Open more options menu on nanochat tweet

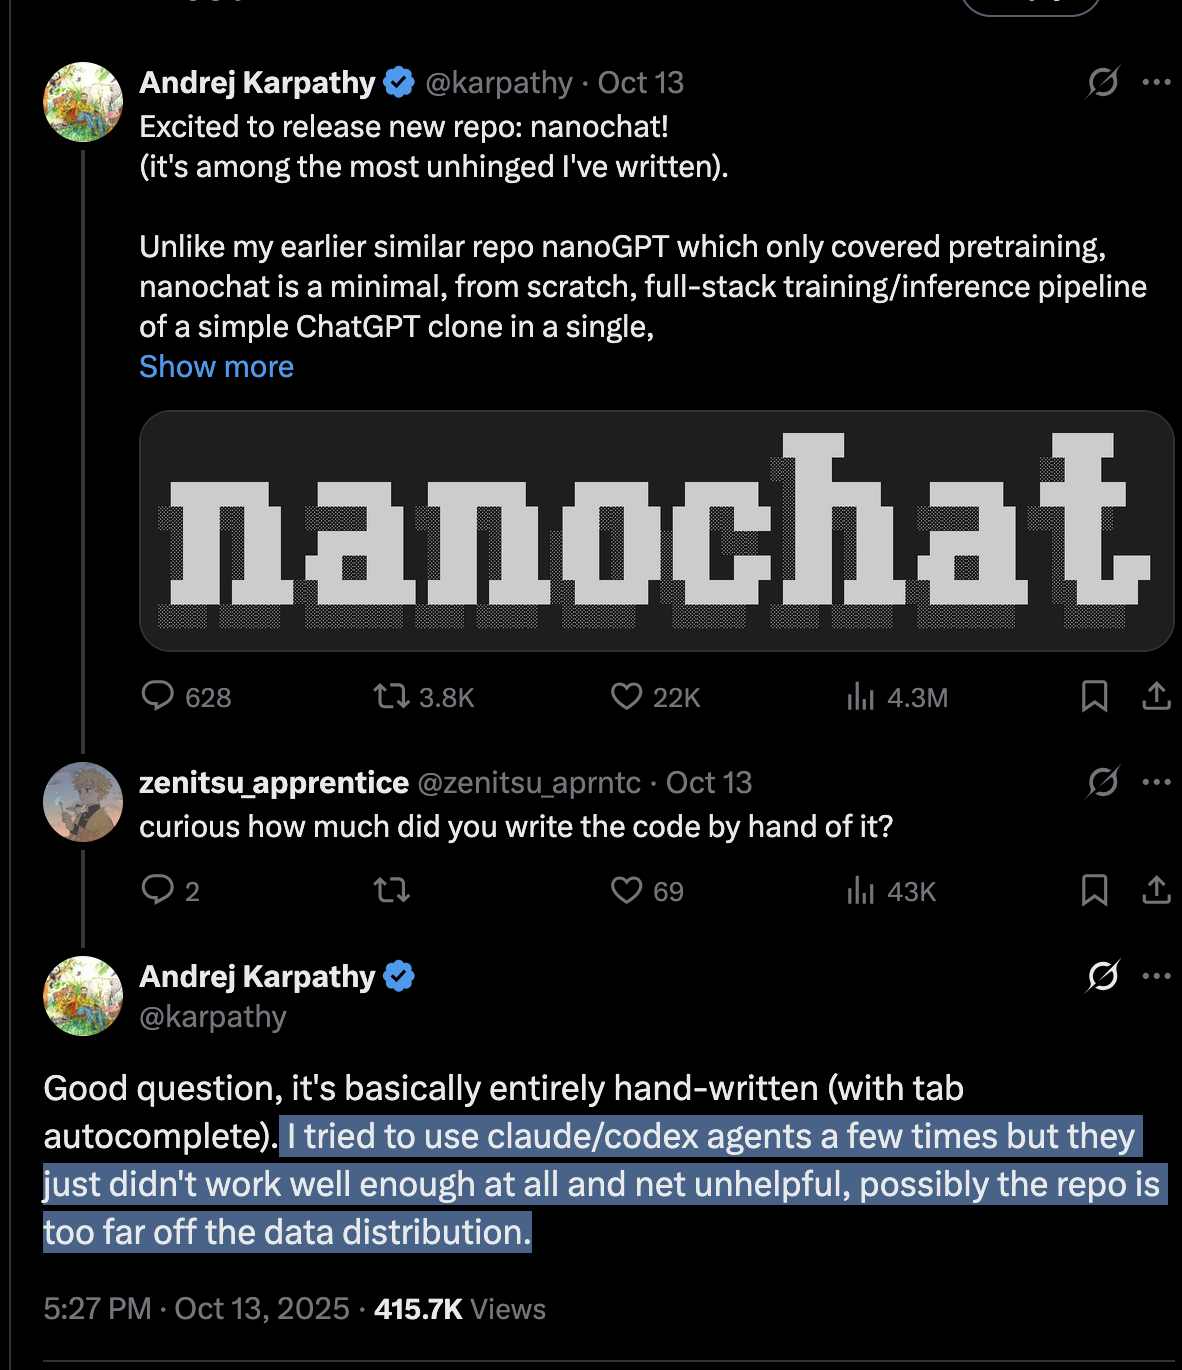pyautogui.click(x=1156, y=82)
